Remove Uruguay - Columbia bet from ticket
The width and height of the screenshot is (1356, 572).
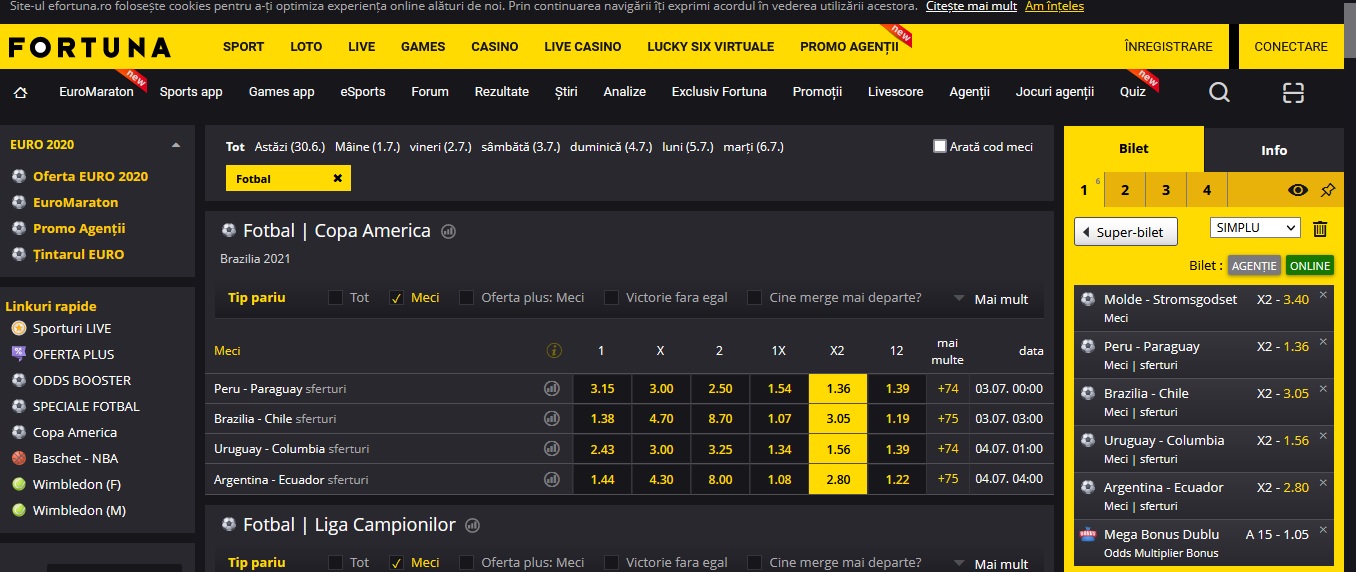click(x=1323, y=435)
